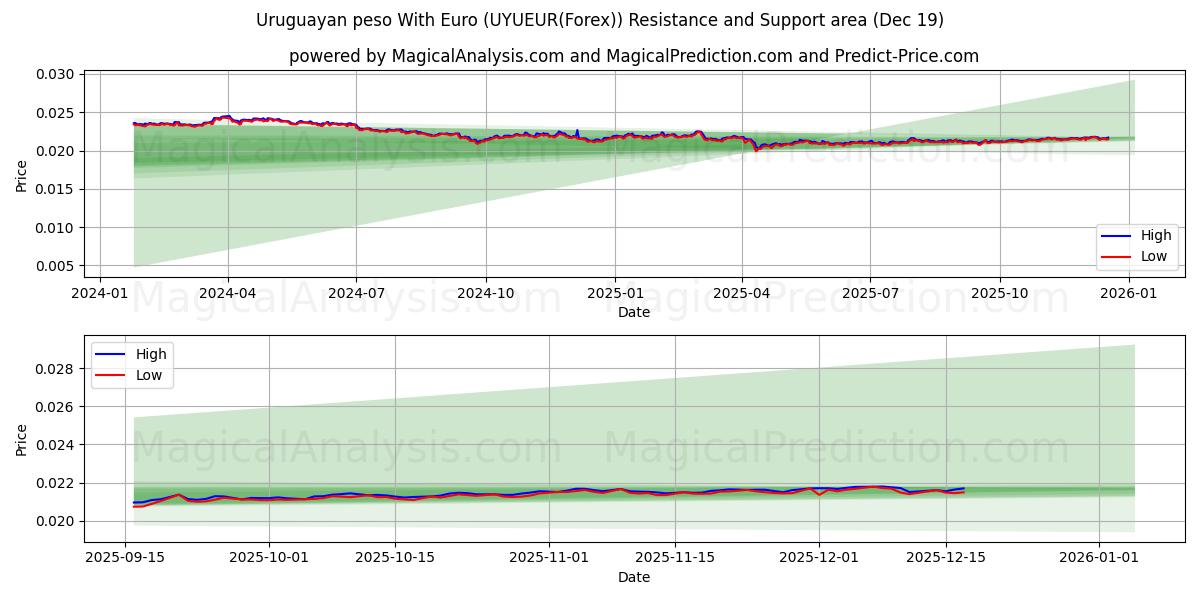Expand the top chart legend box

(1136, 246)
